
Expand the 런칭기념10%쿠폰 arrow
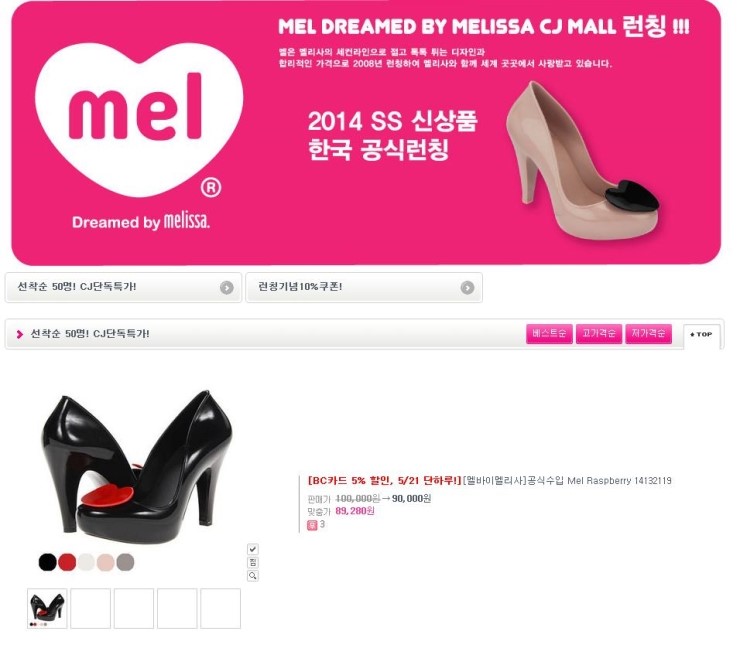click(467, 287)
